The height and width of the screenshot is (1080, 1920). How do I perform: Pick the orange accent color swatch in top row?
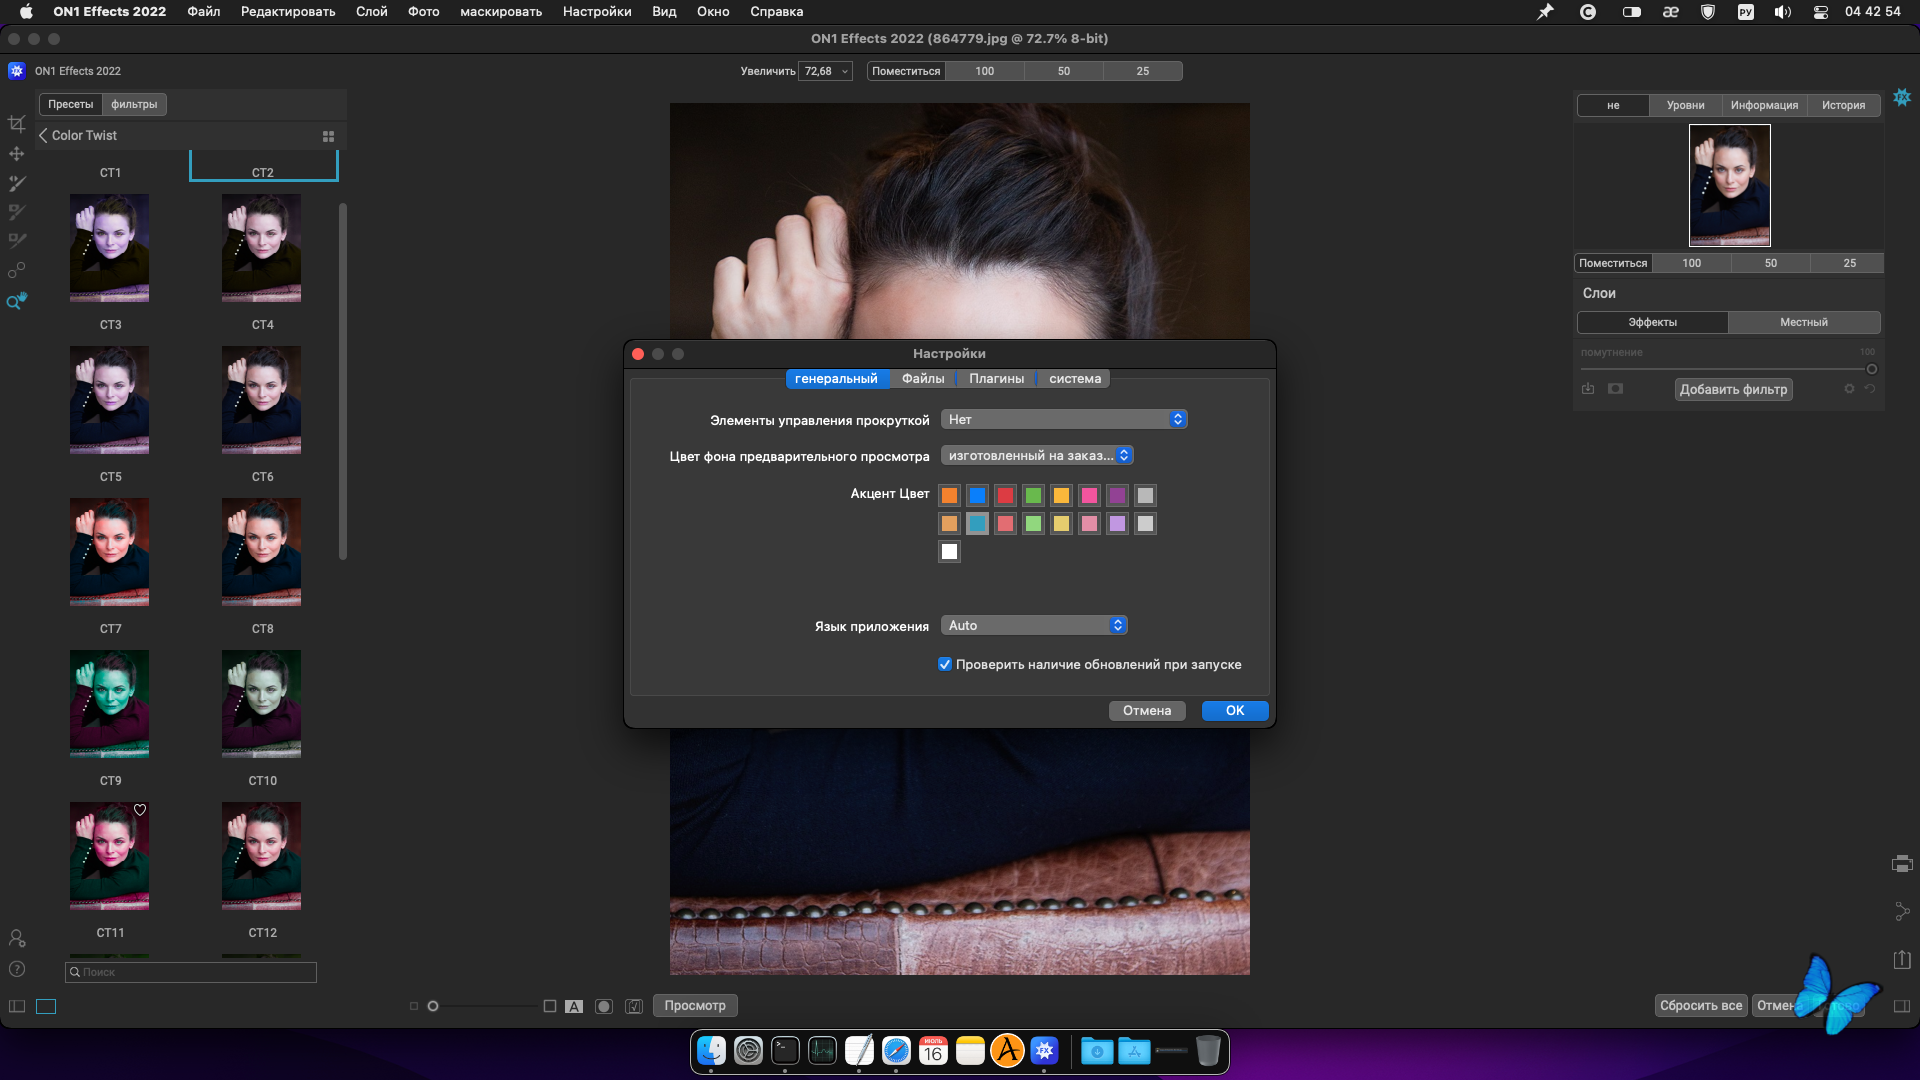point(950,496)
